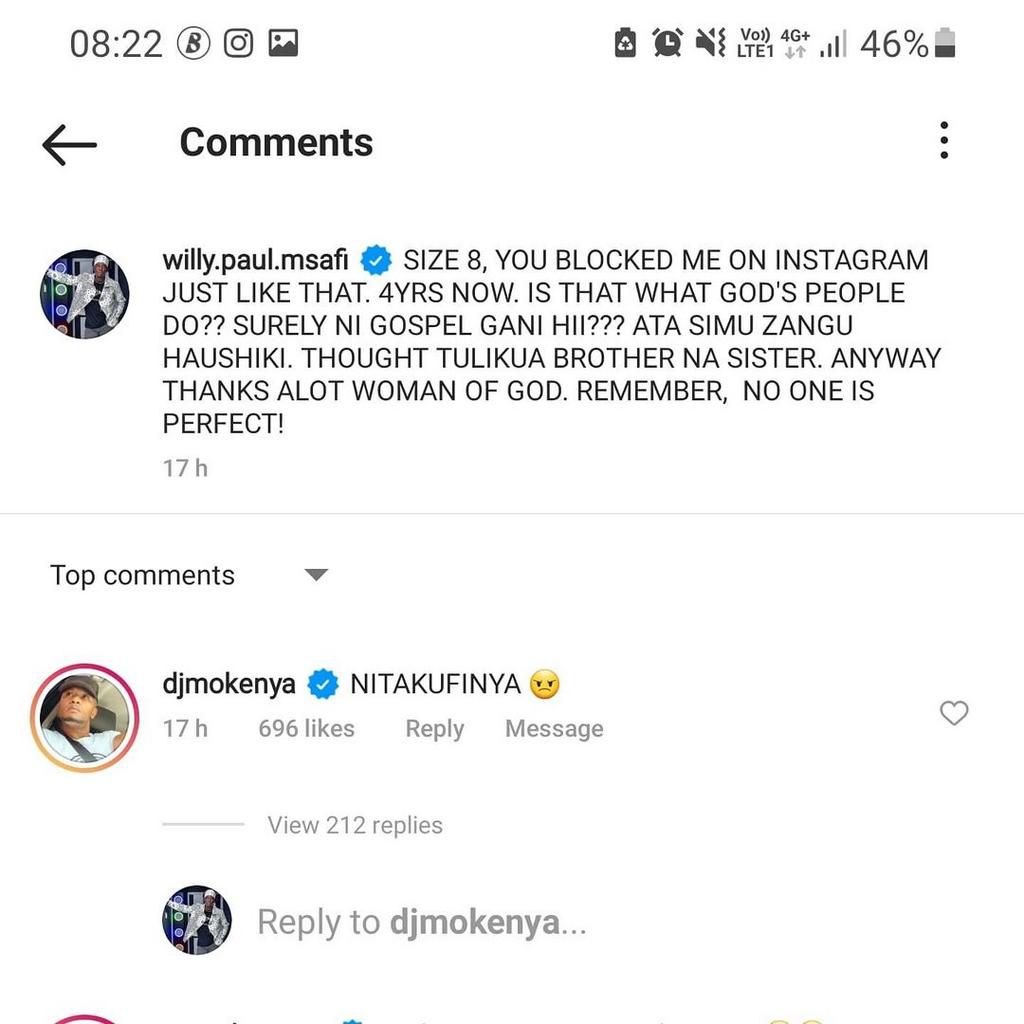Image resolution: width=1024 pixels, height=1024 pixels.
Task: Tap the muted vibrate status icon
Action: (x=710, y=43)
